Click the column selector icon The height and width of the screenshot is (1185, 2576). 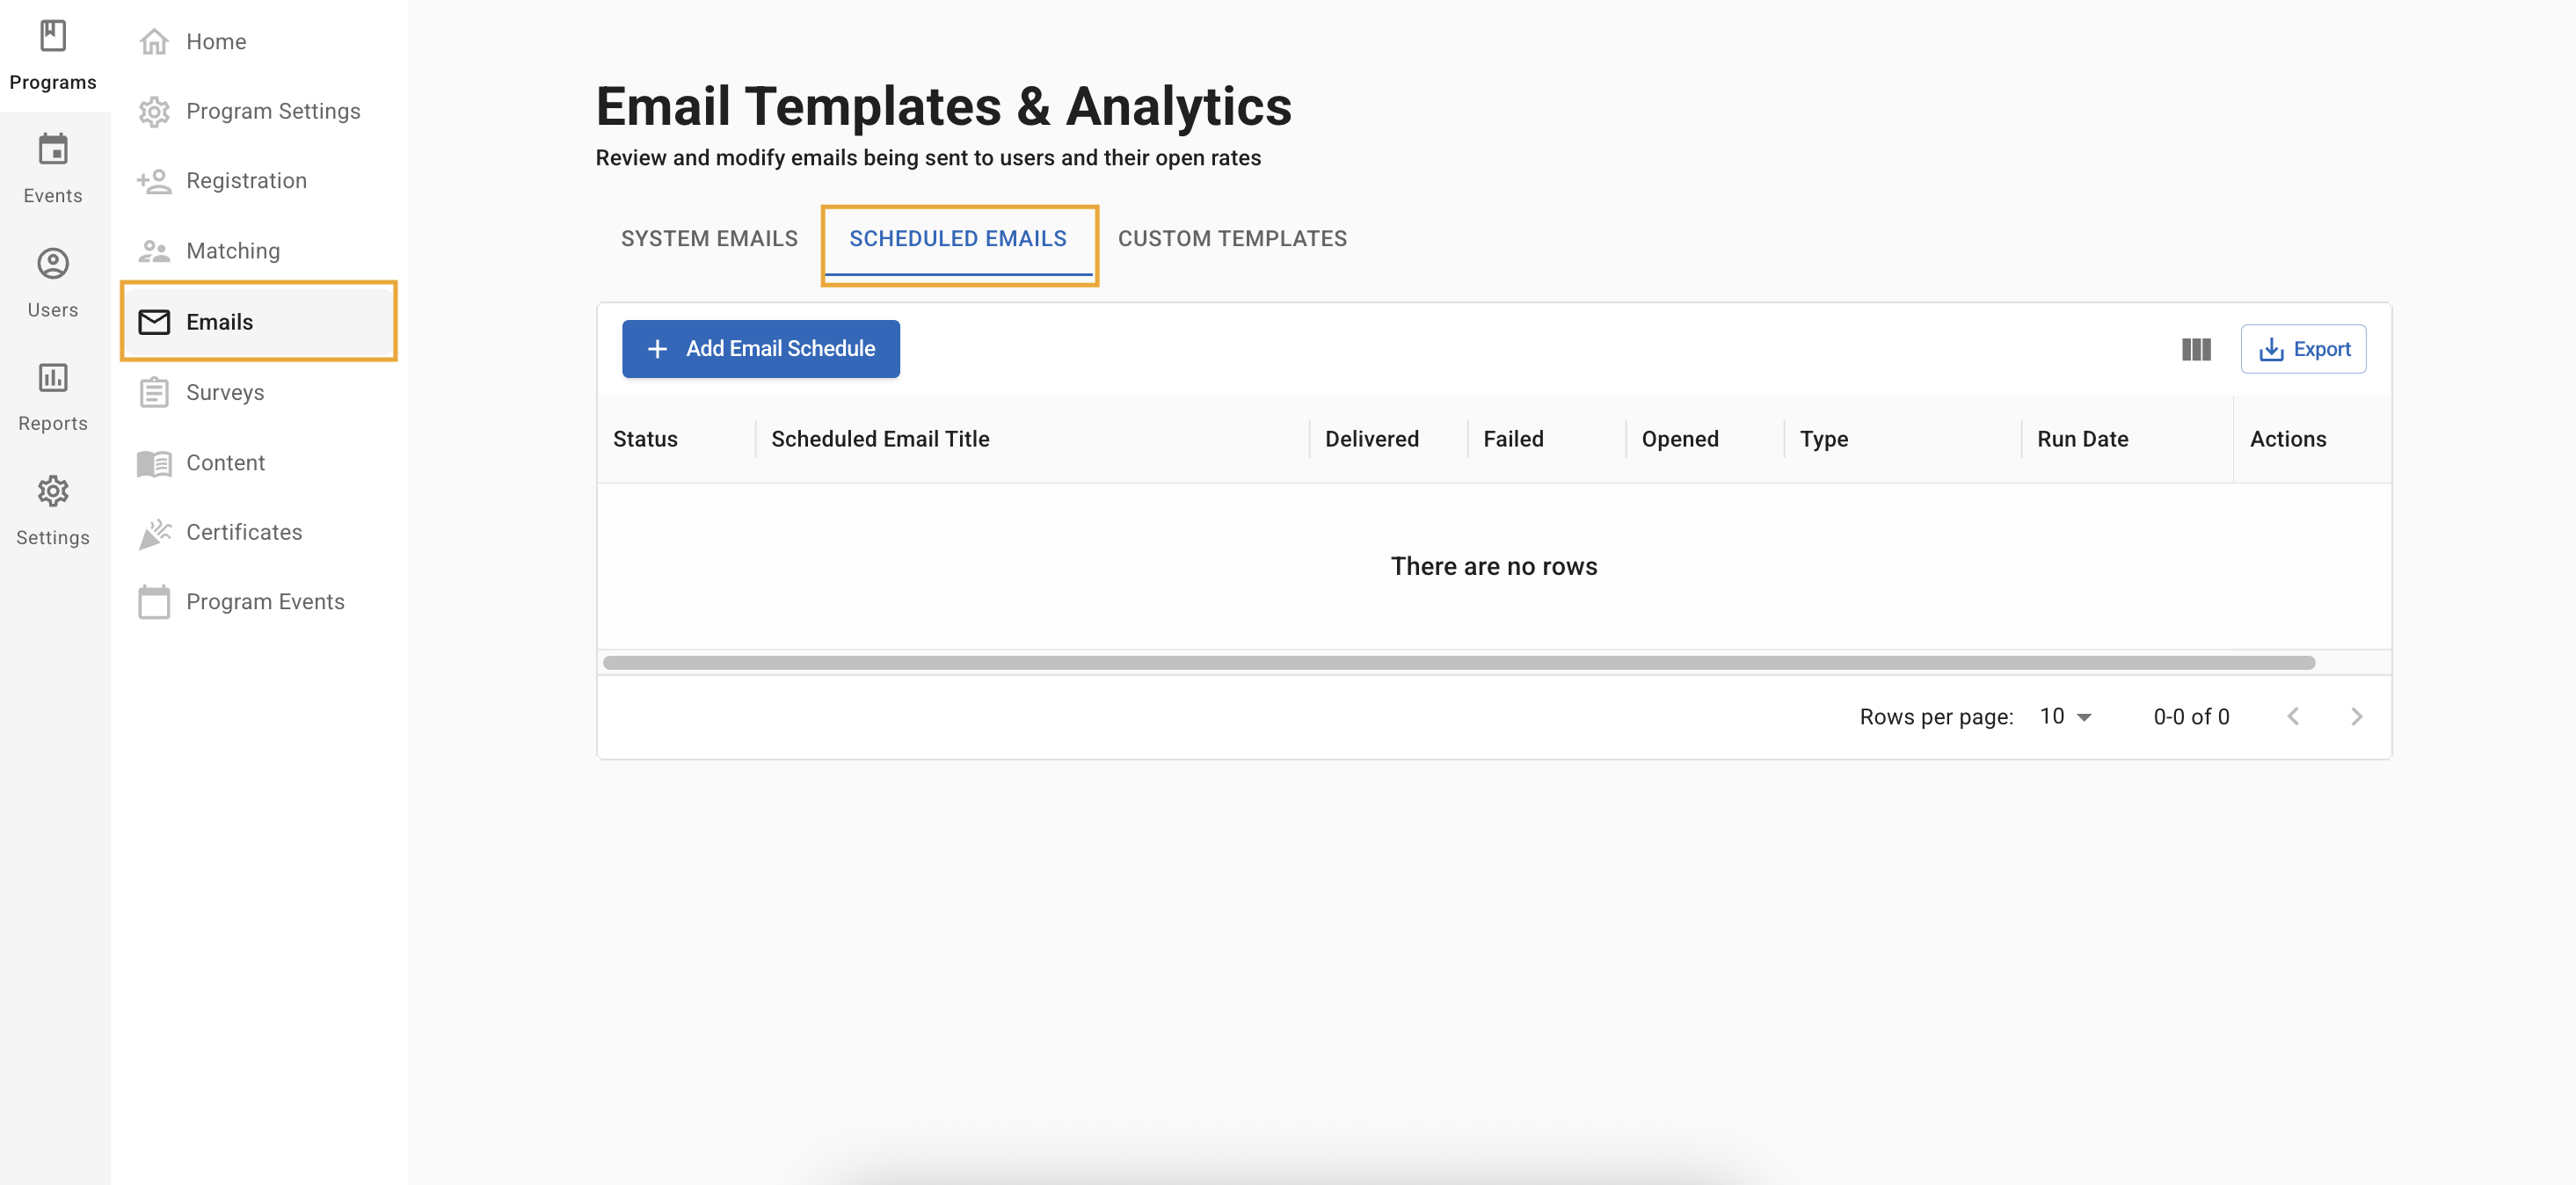(x=2195, y=349)
